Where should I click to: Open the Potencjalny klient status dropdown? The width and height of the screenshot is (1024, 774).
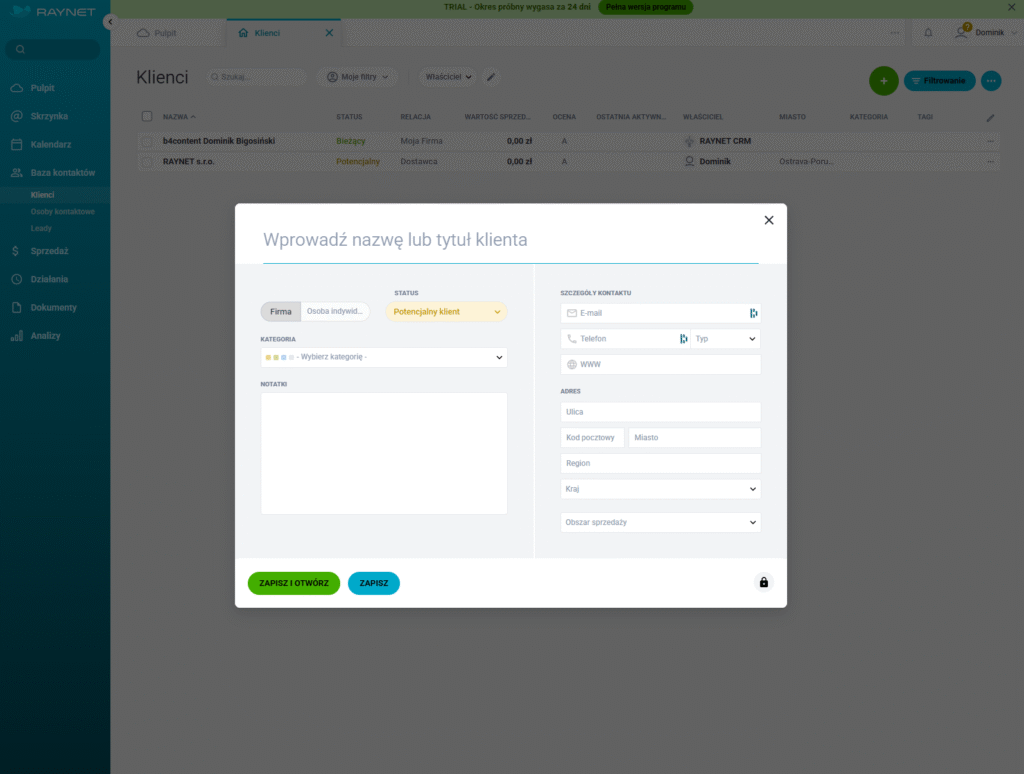446,311
